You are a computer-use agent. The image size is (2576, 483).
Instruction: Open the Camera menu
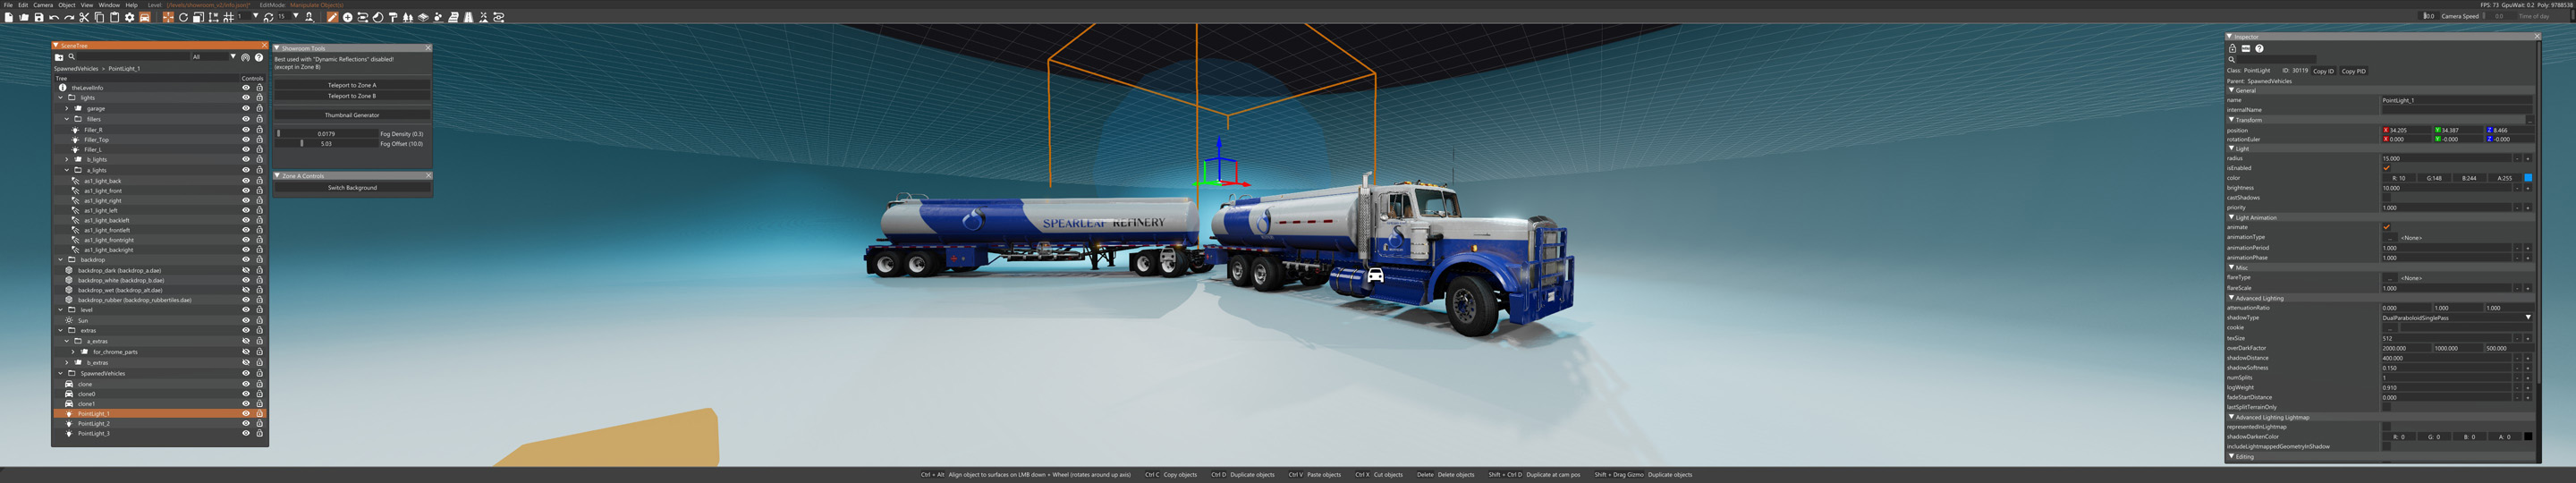coord(43,5)
